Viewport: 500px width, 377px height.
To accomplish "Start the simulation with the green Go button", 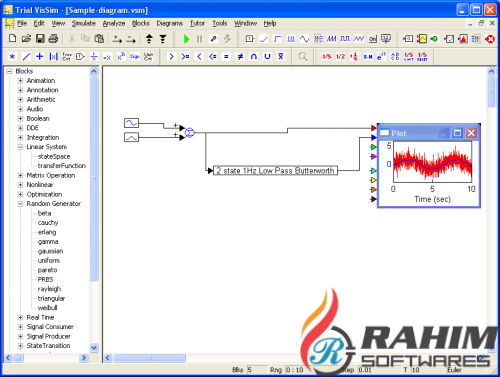I will (186, 39).
